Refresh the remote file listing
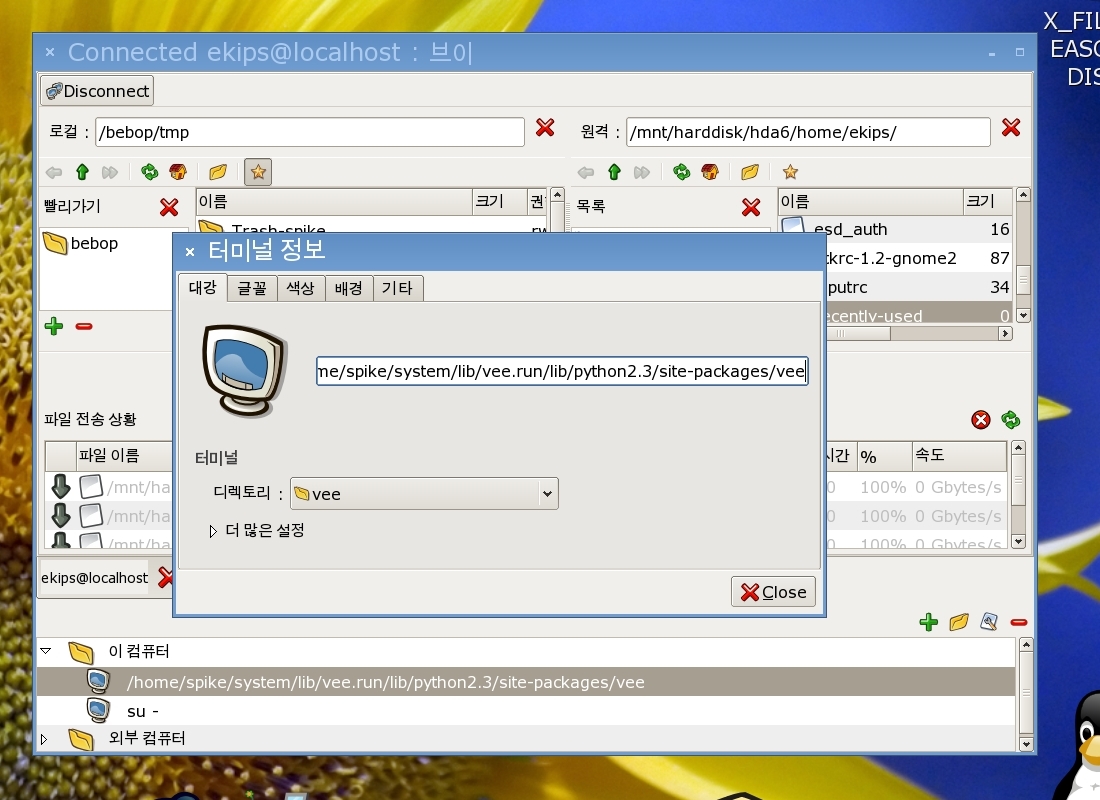This screenshot has width=1100, height=800. coord(681,172)
